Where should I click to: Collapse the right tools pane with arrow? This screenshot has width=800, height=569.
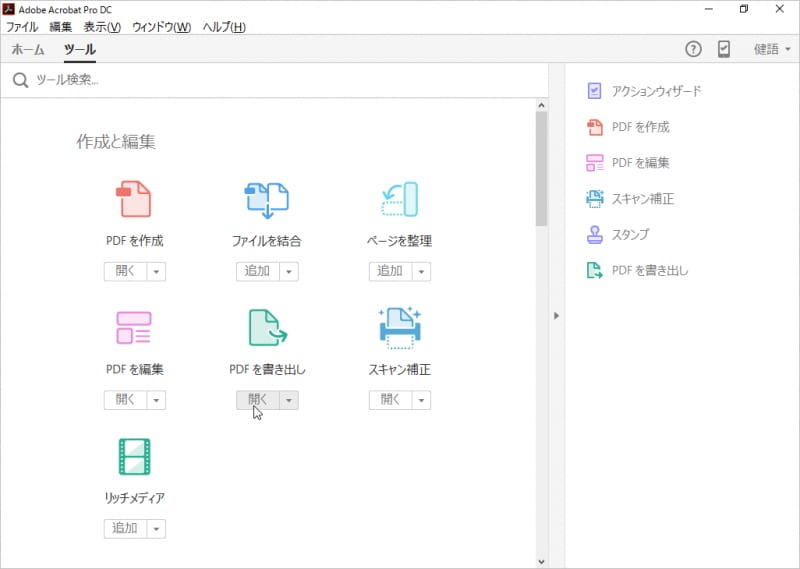pos(557,316)
